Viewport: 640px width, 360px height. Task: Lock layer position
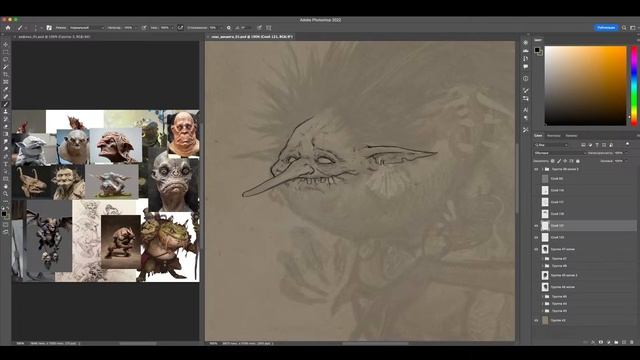tap(565, 161)
